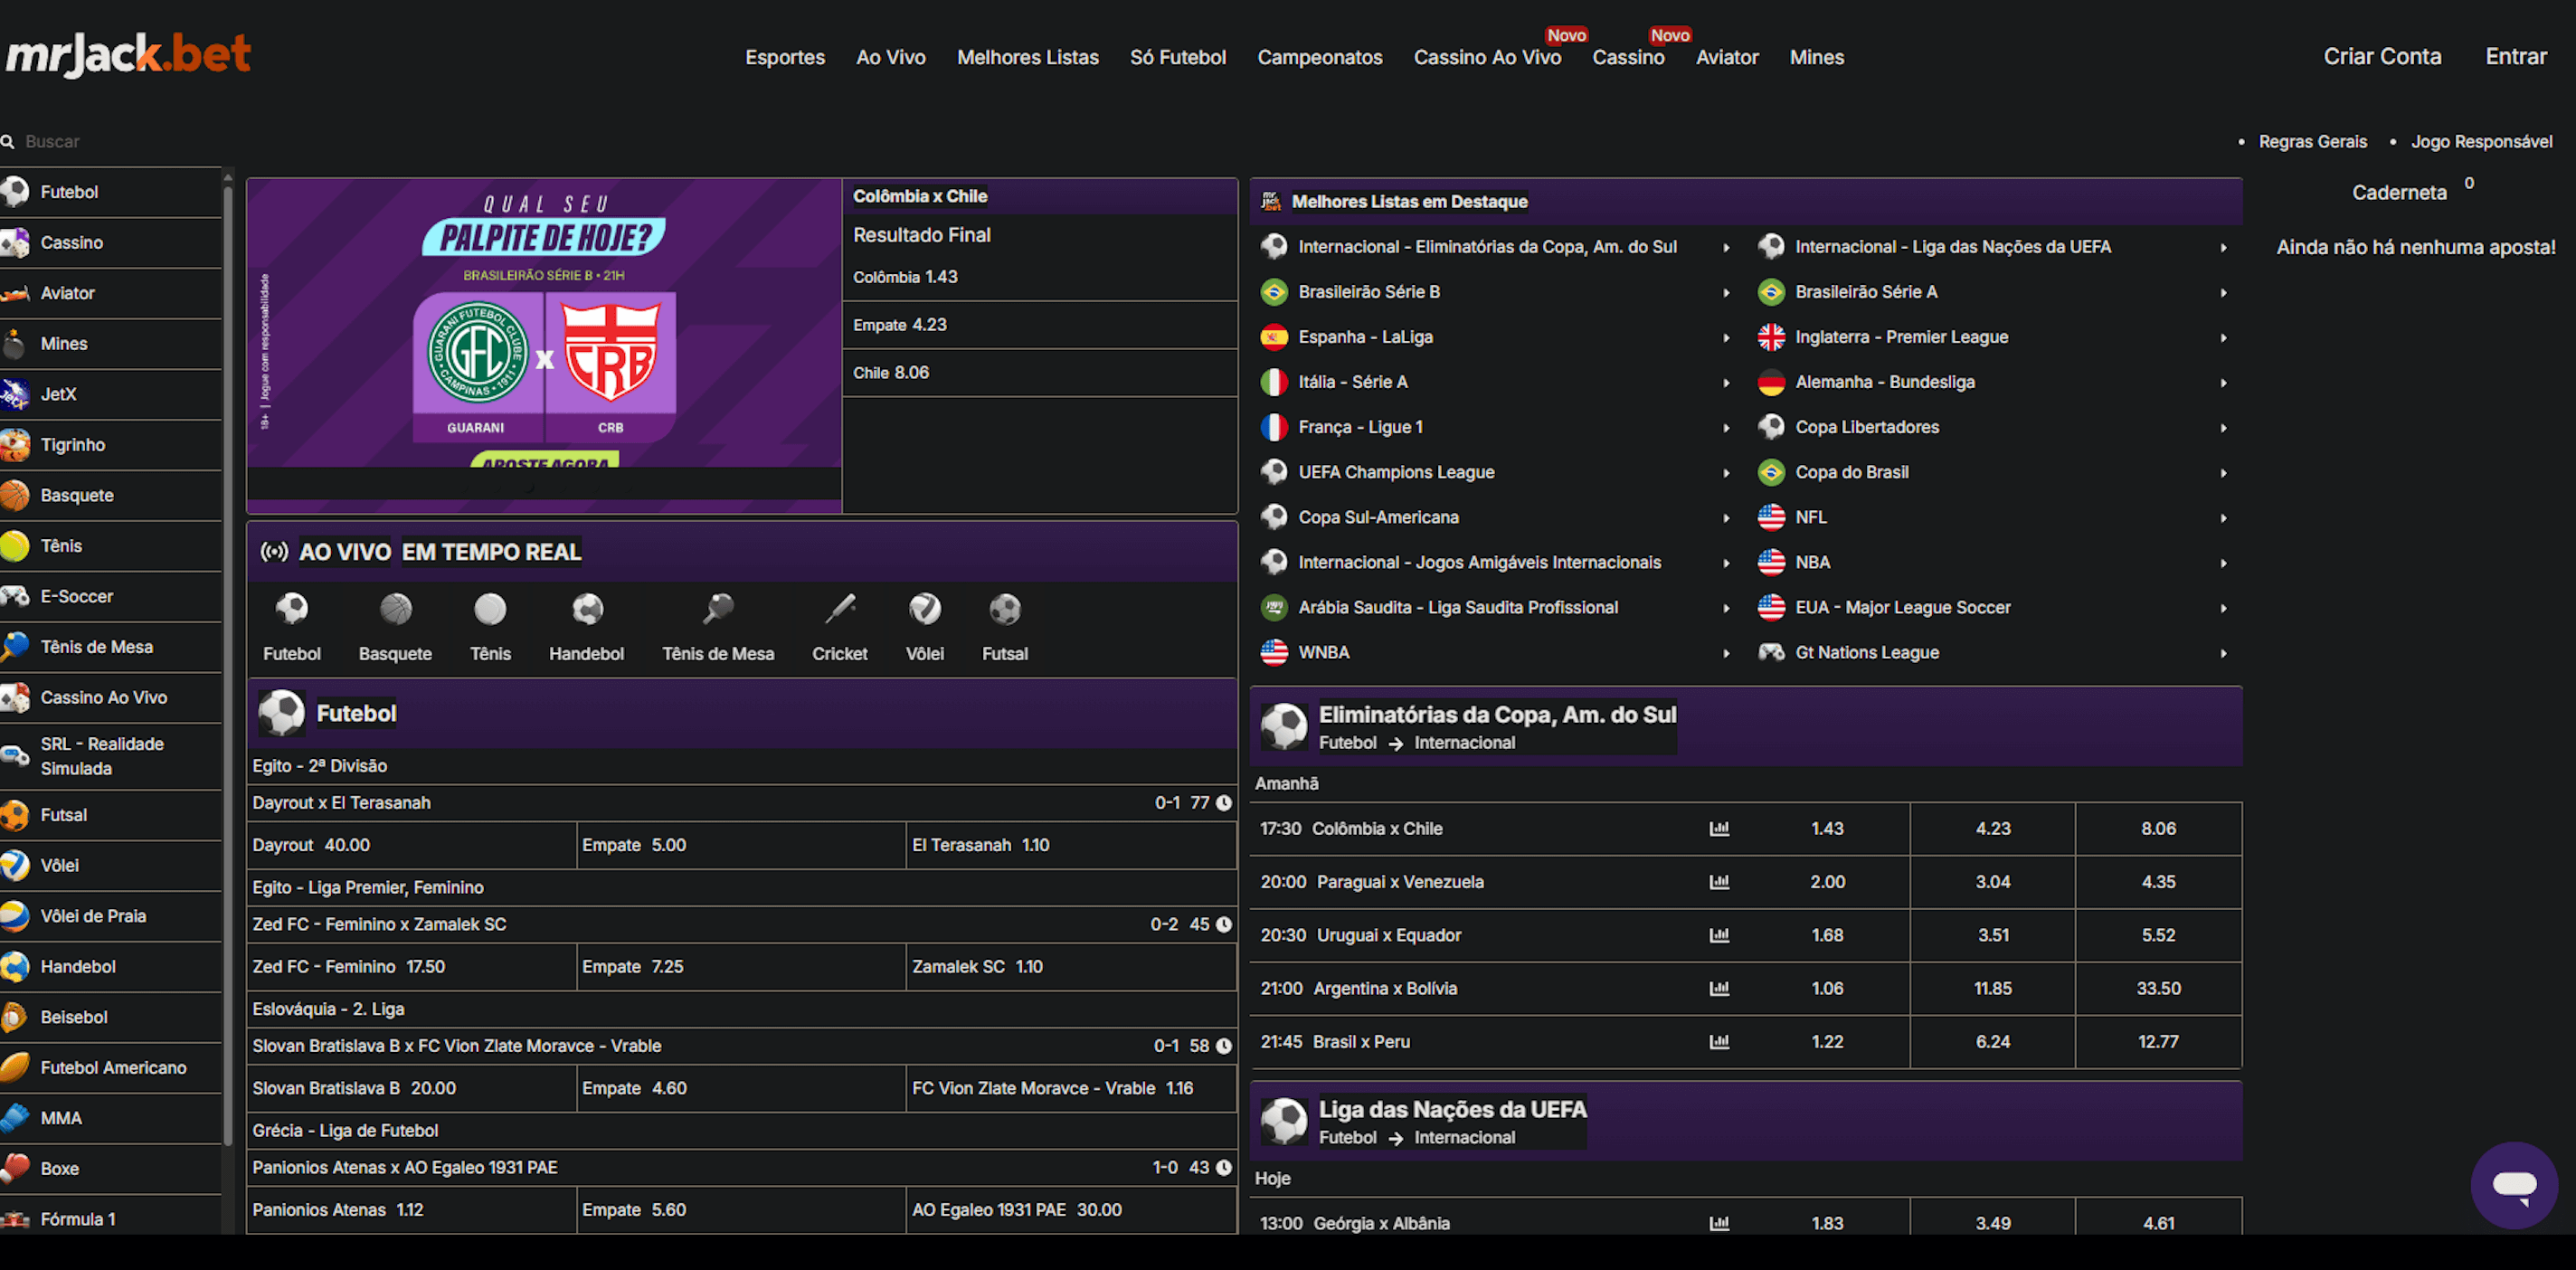The image size is (2576, 1270).
Task: Open Internacional breadcrumb under Eliminatórias da Copa
Action: click(x=1464, y=743)
